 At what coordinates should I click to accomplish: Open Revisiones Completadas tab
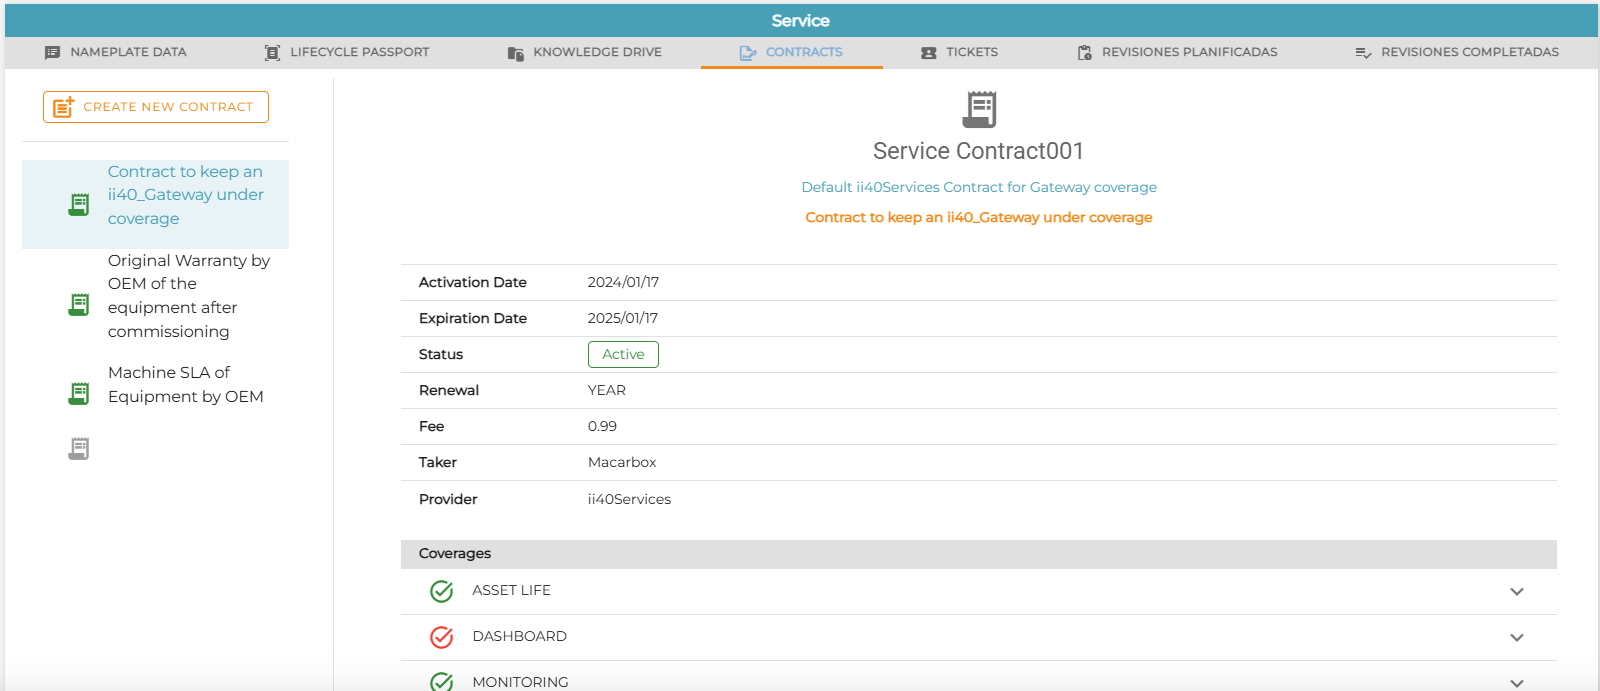(x=1457, y=52)
